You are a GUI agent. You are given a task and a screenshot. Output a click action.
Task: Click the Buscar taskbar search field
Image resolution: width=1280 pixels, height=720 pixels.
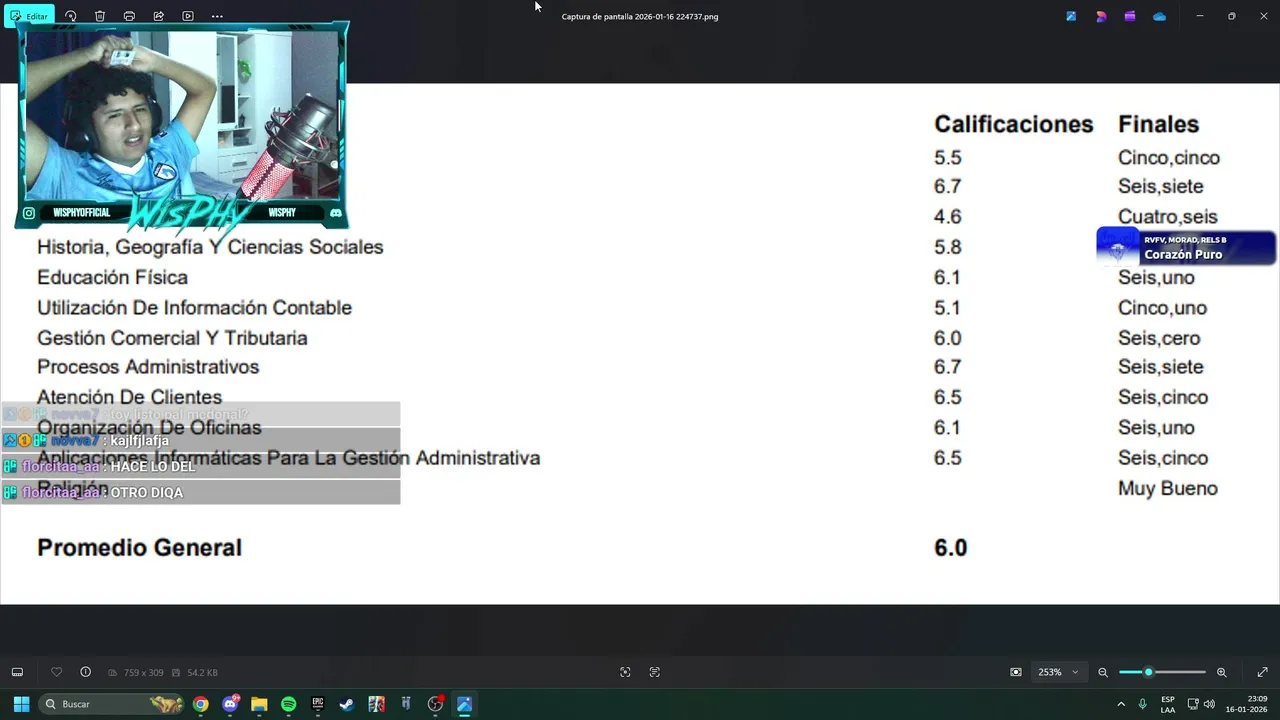coord(112,704)
